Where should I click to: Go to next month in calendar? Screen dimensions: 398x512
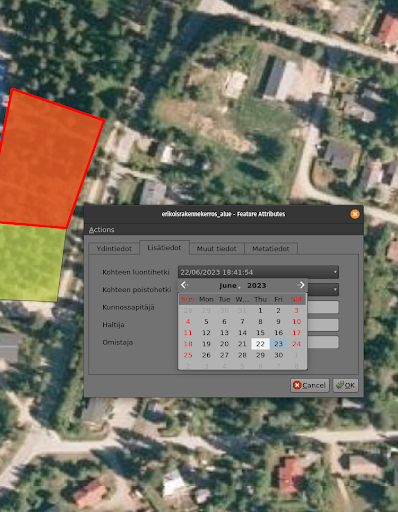301,285
